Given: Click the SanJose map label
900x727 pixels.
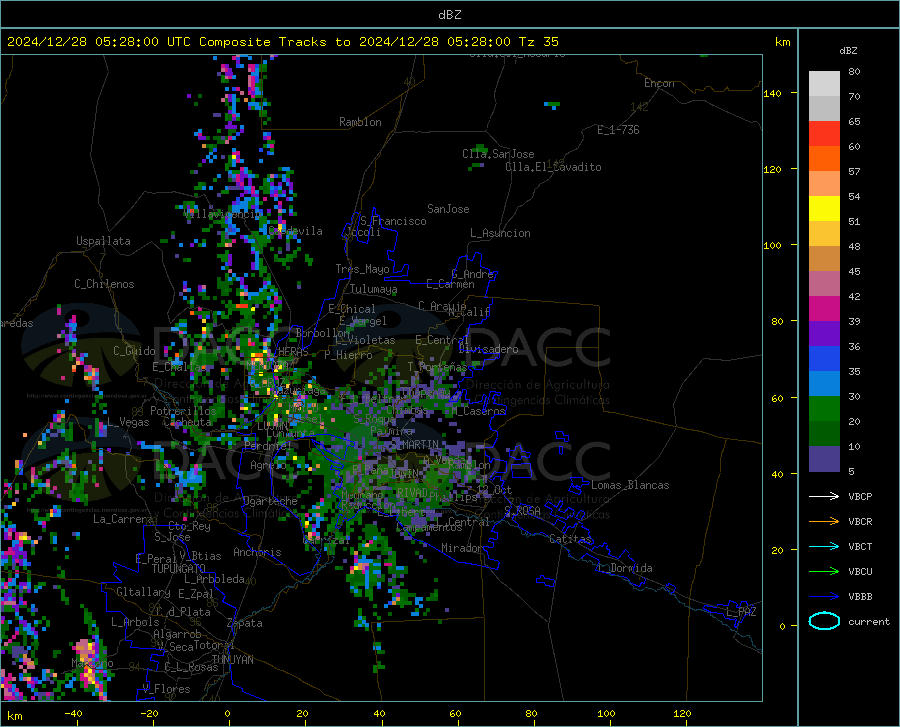Looking at the screenshot, I should (448, 209).
